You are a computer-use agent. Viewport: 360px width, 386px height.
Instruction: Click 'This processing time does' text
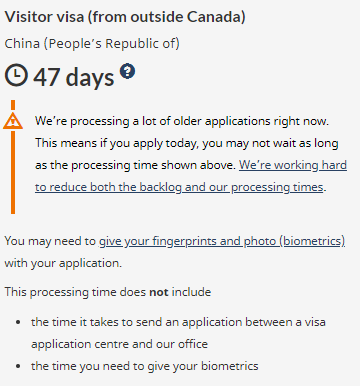click(75, 292)
